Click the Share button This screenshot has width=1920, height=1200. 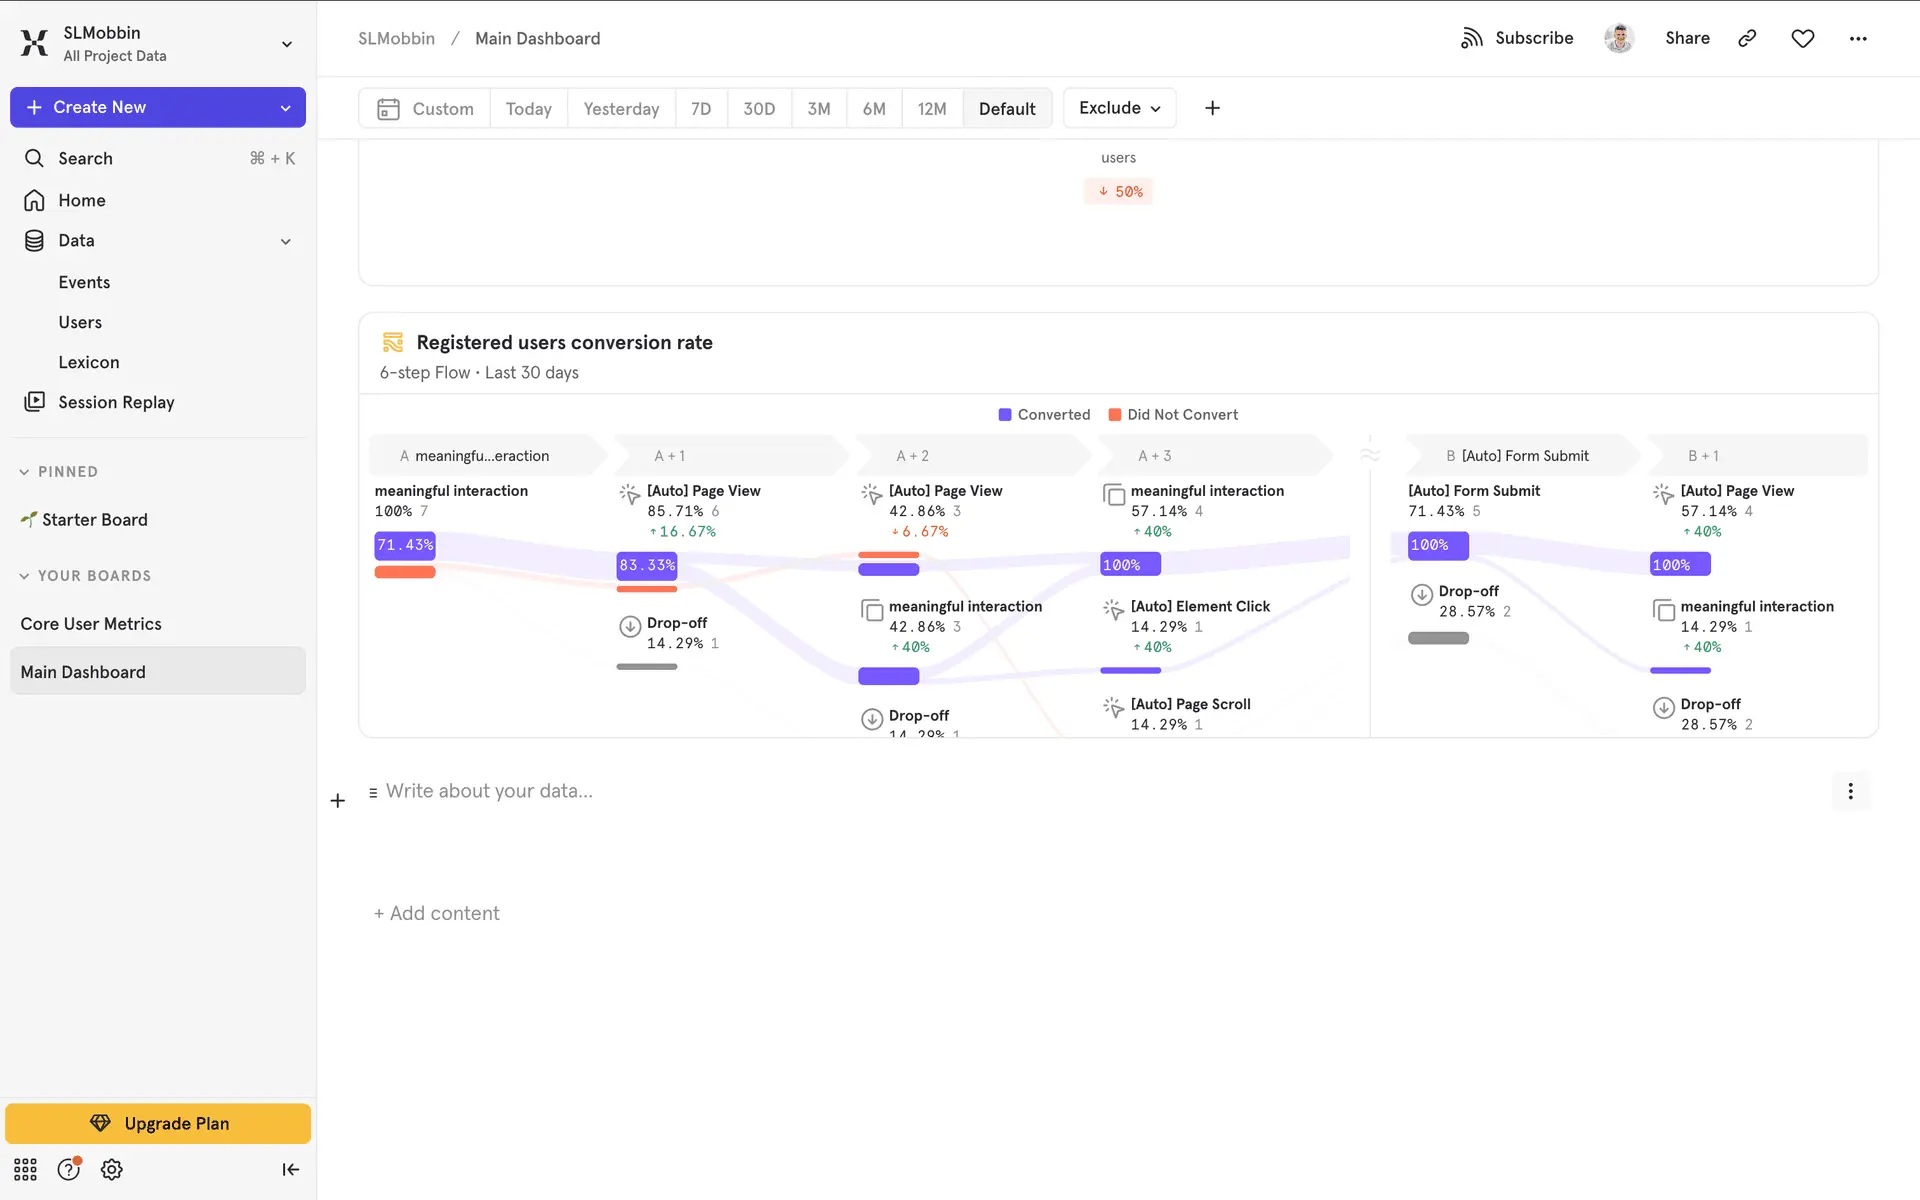pos(1687,38)
